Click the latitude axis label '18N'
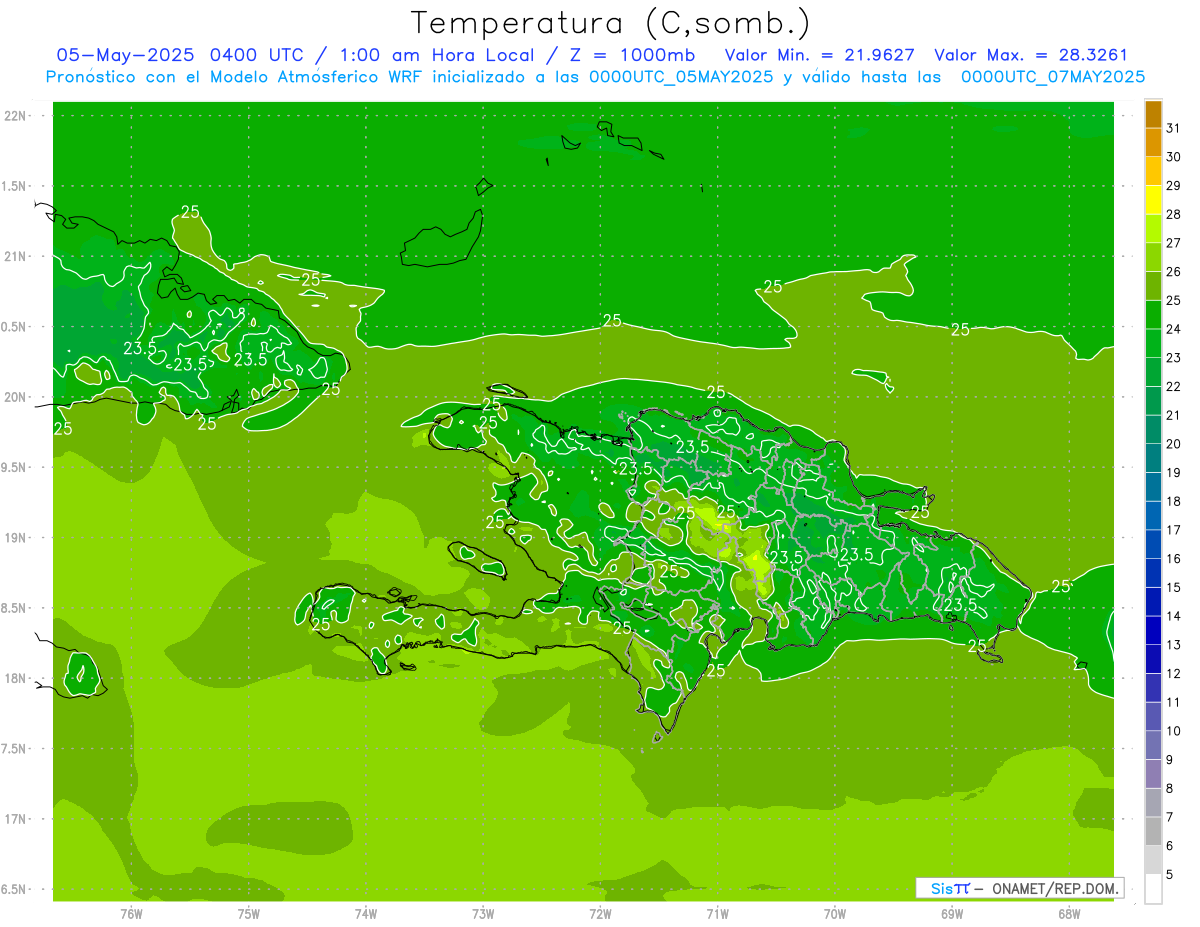The width and height of the screenshot is (1200, 927). pyautogui.click(x=15, y=678)
